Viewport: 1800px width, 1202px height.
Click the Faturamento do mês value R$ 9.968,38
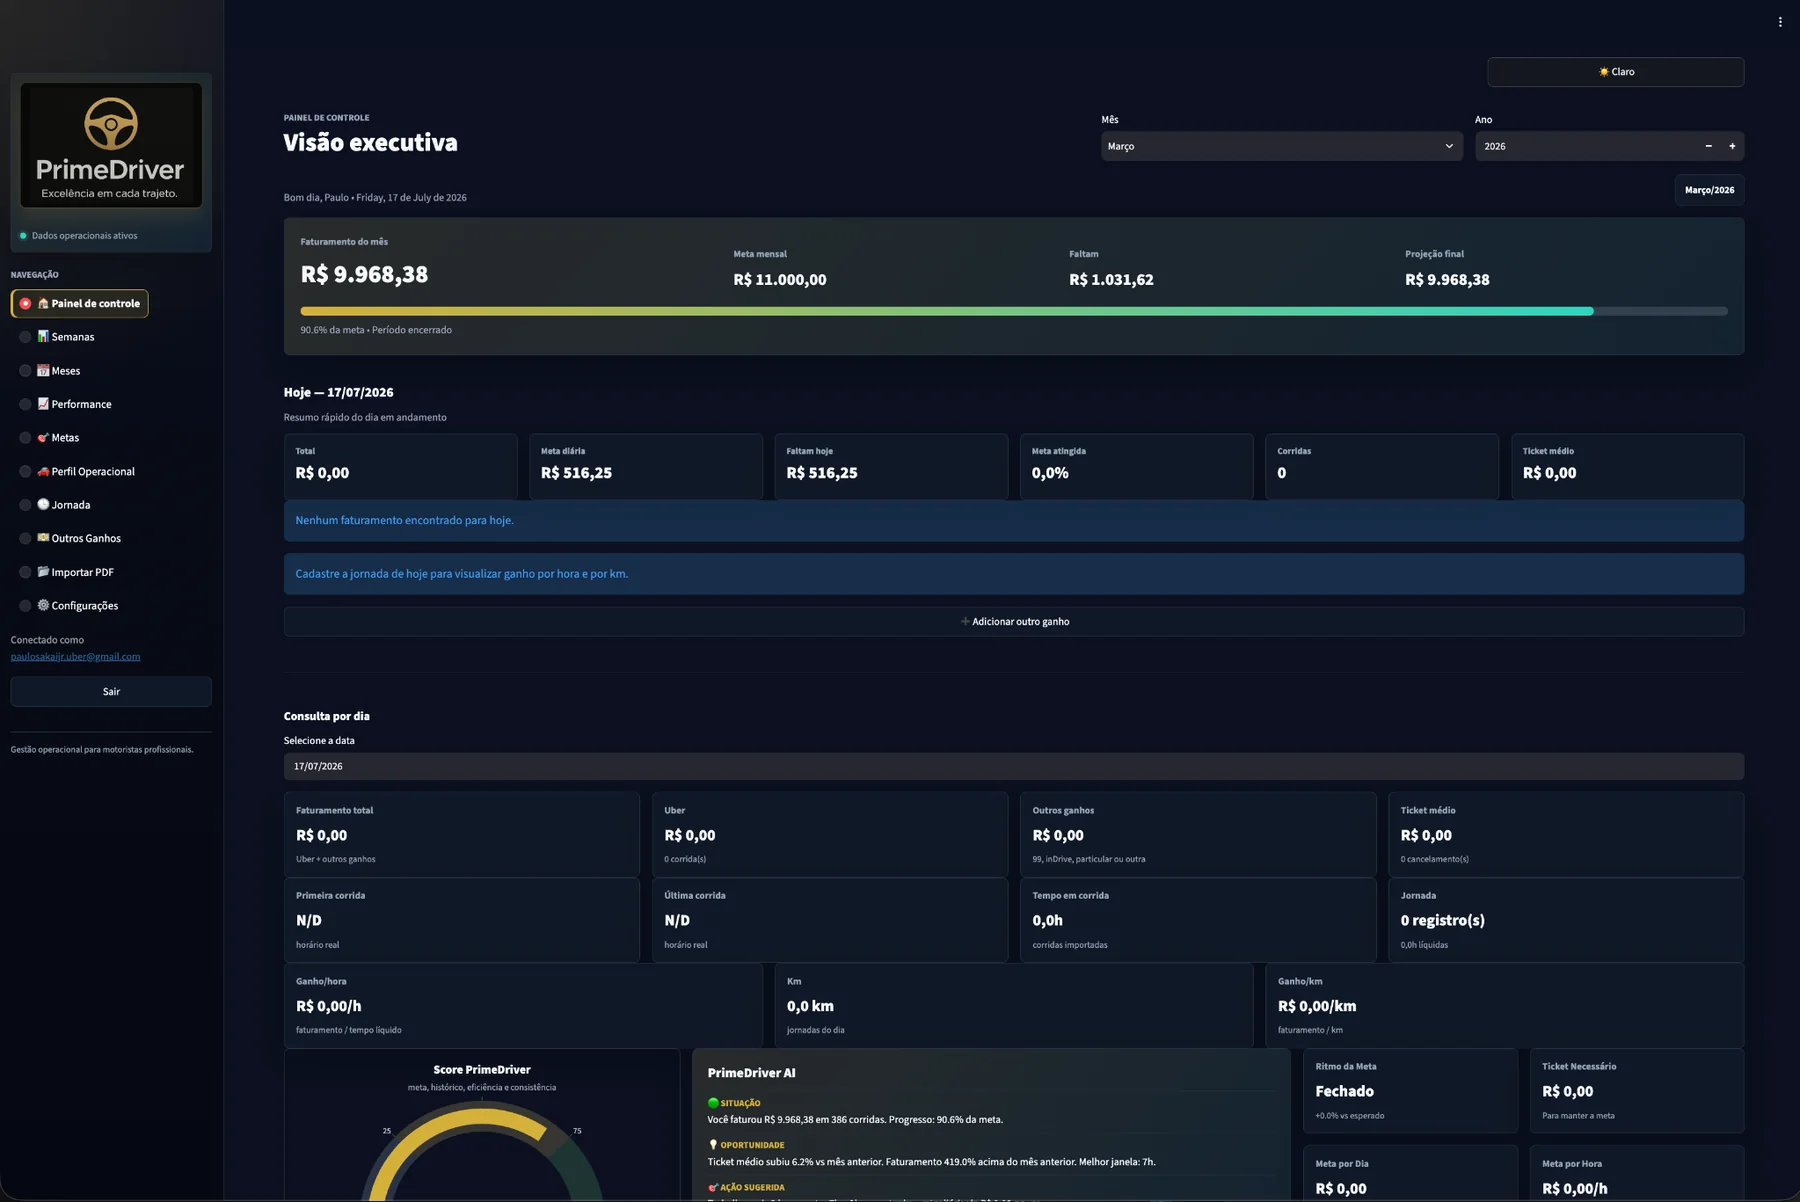(x=364, y=274)
